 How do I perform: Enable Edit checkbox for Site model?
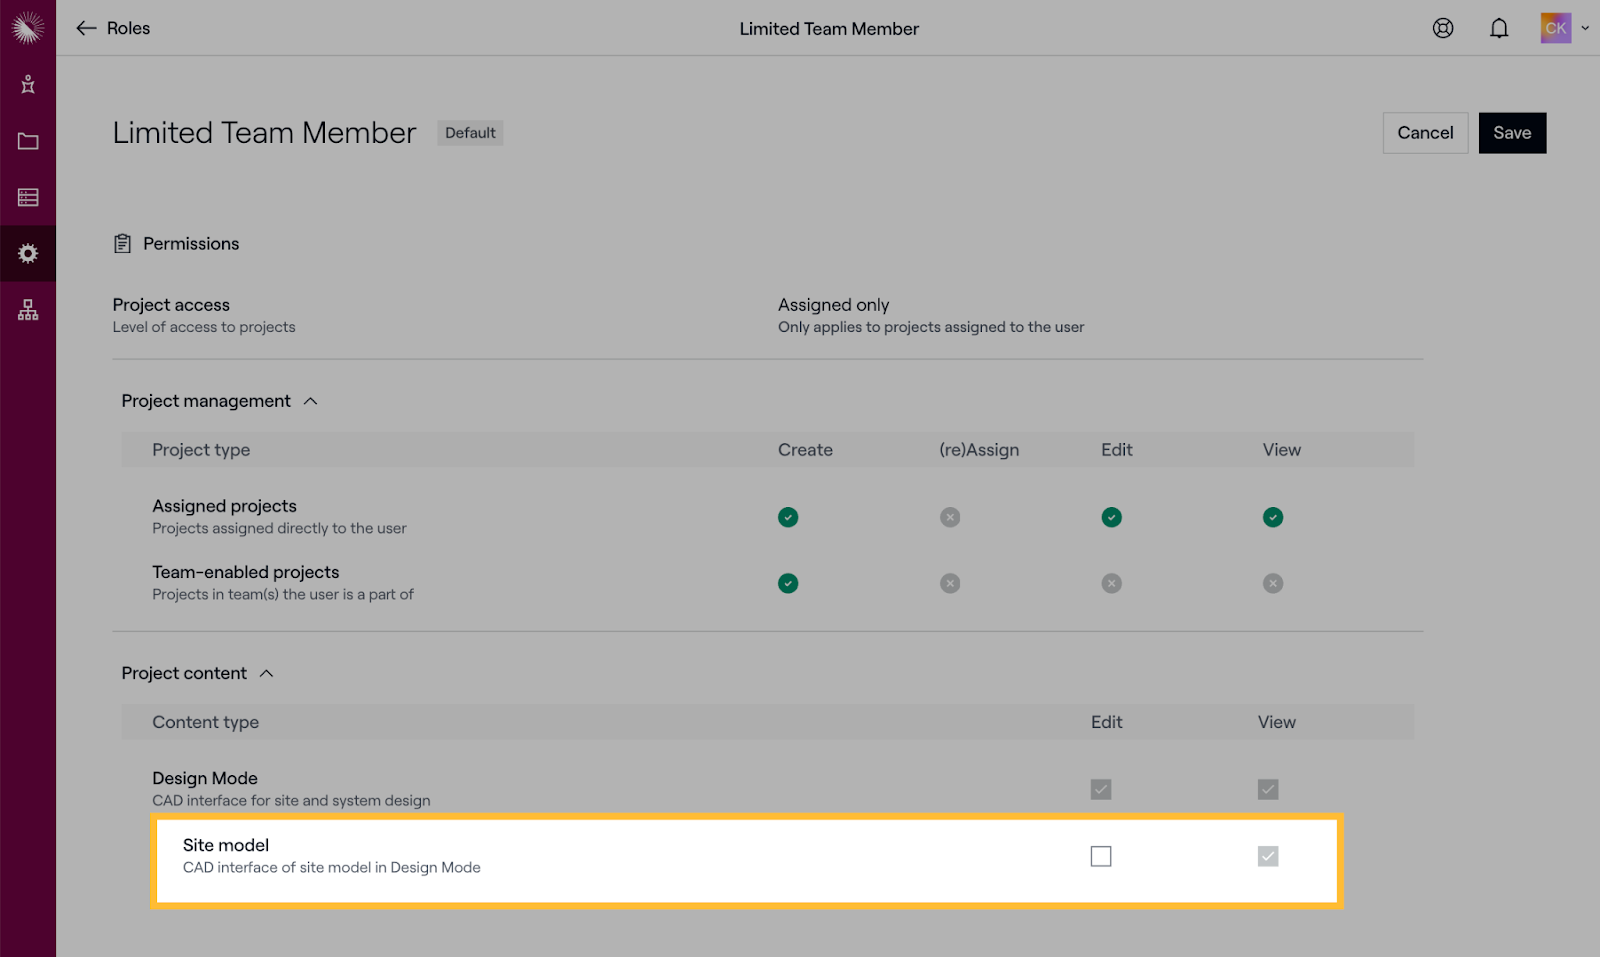[1101, 856]
